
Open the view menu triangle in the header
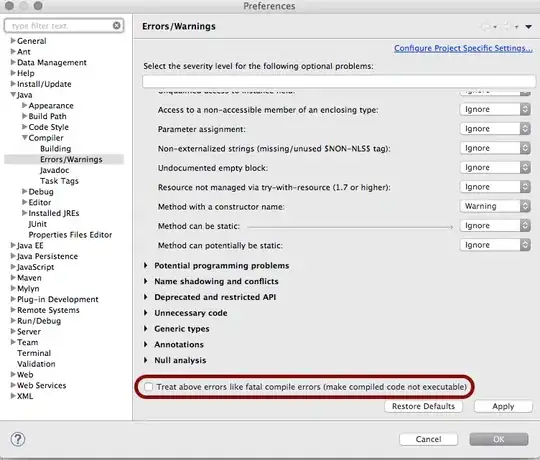(x=528, y=27)
